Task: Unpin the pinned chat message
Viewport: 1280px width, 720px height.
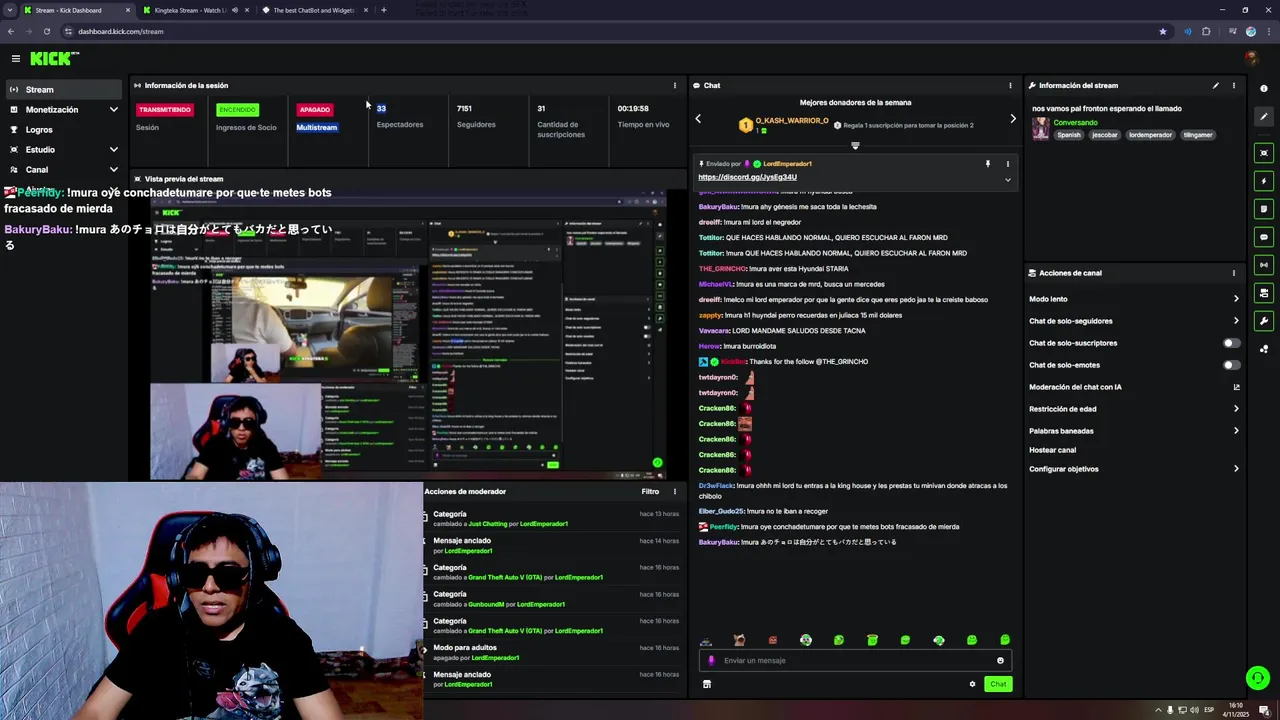Action: click(987, 164)
